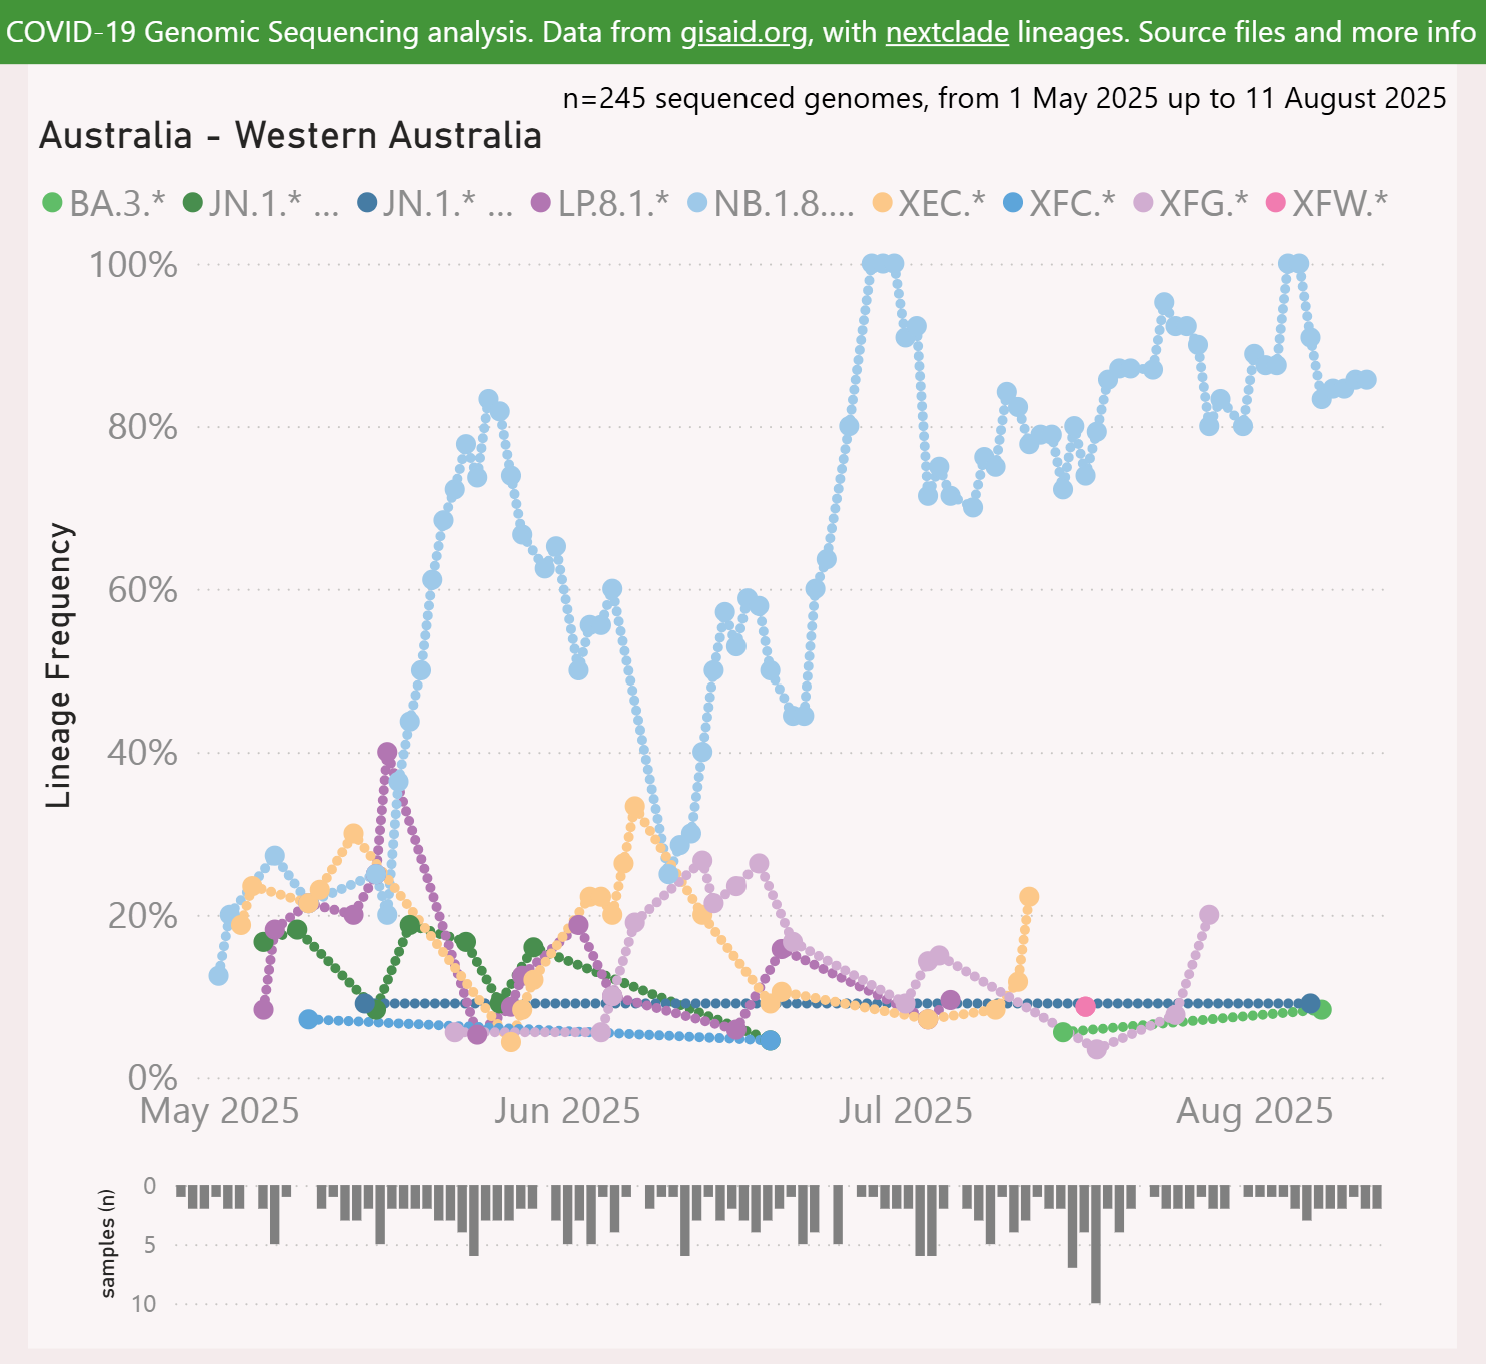Click the light green BA.3 starting point in July
The image size is (1486, 1364).
[1063, 1032]
